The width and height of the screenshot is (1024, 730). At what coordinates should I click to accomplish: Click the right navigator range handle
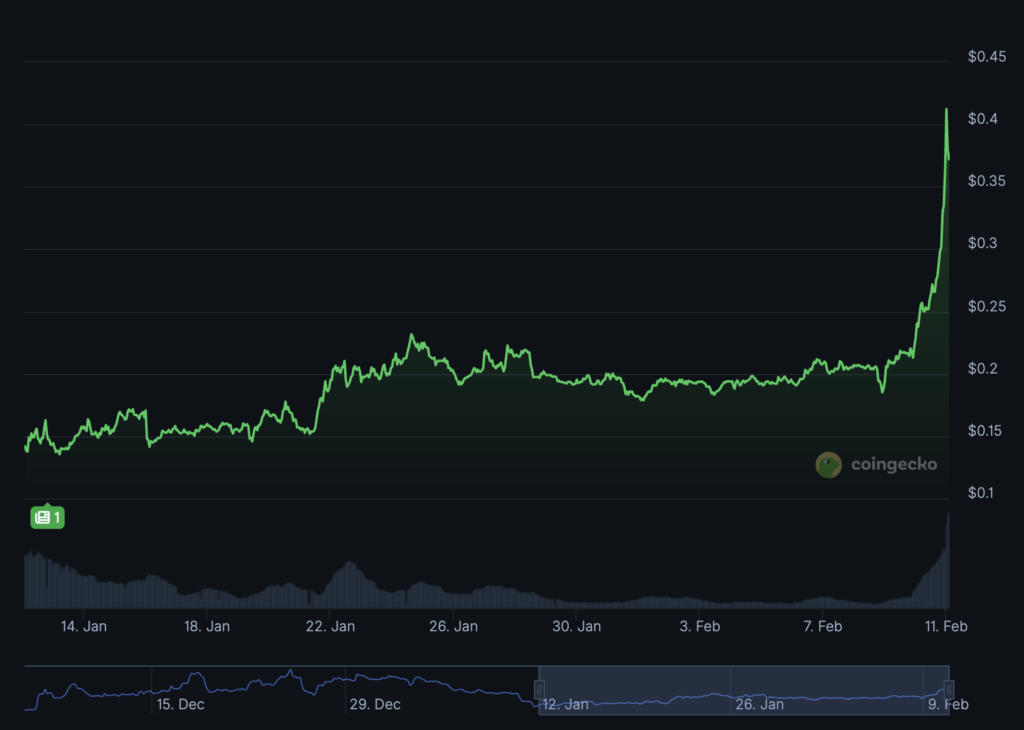tap(949, 689)
